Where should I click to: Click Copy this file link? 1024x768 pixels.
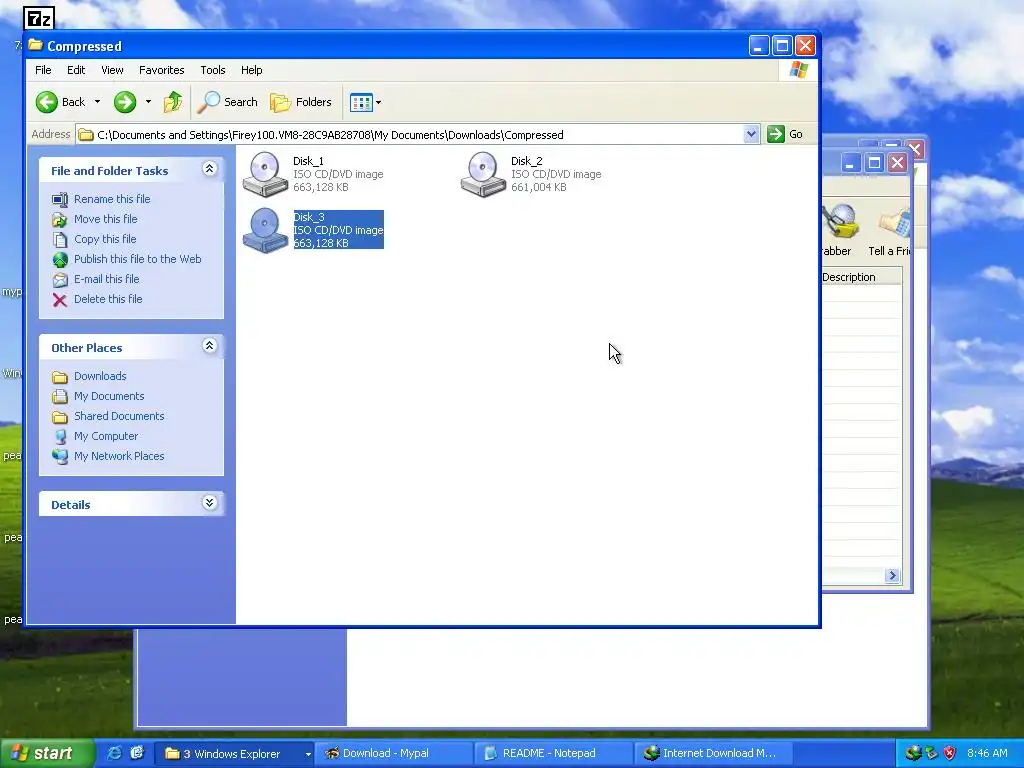pos(104,239)
